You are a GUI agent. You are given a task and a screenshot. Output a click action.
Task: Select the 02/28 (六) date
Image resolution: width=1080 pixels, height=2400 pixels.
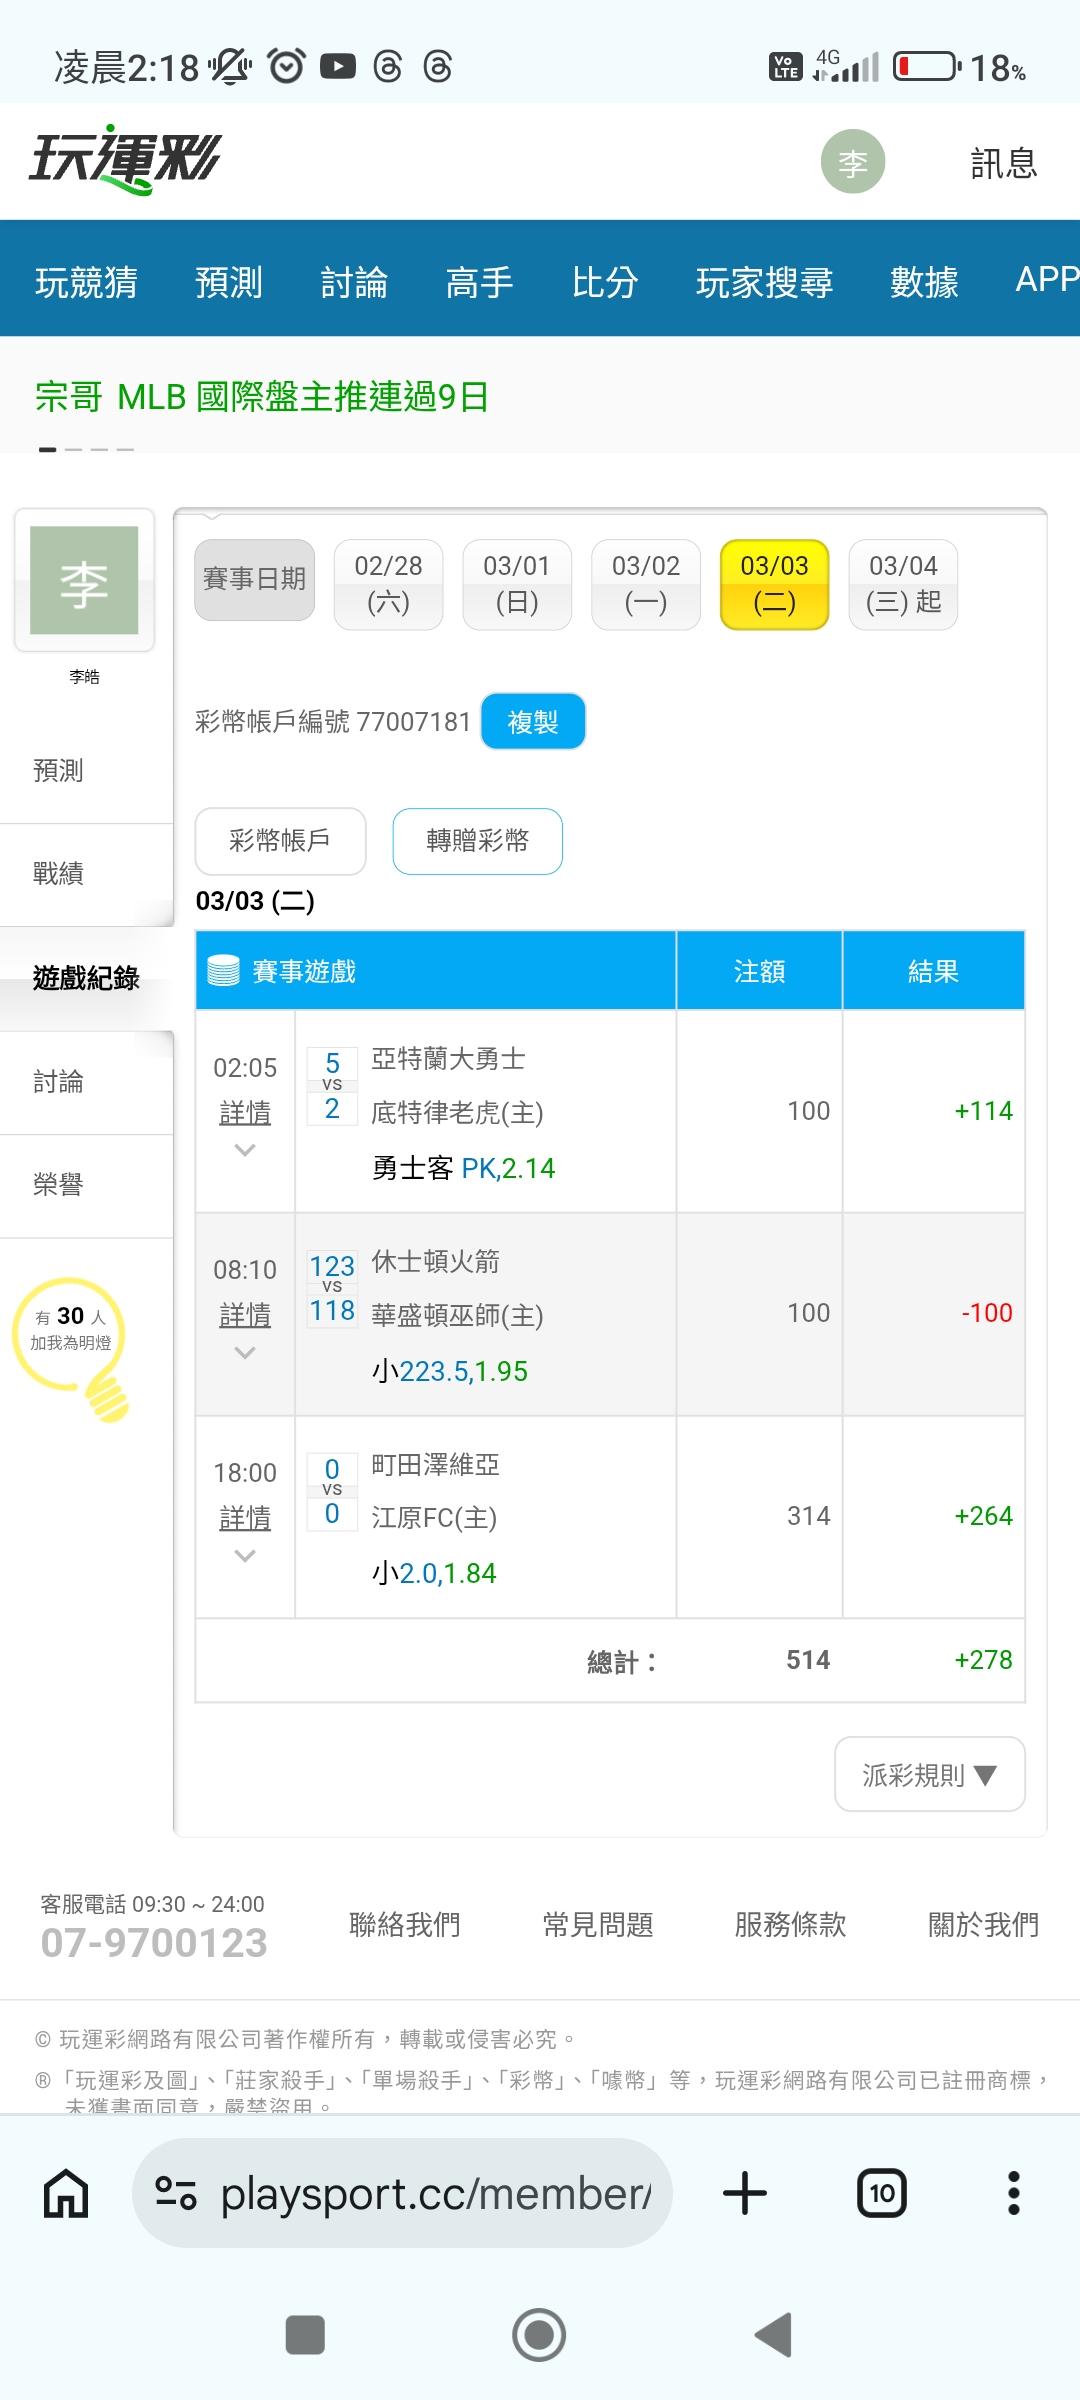click(x=388, y=584)
